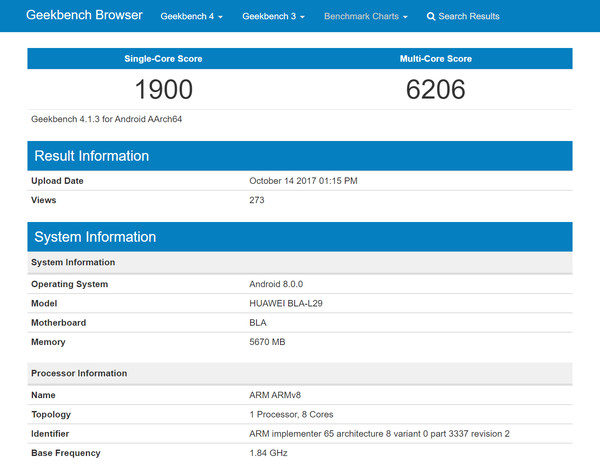This screenshot has height=468, width=600.
Task: Click the HUAWEI BLA-L29 model value
Action: tap(286, 303)
